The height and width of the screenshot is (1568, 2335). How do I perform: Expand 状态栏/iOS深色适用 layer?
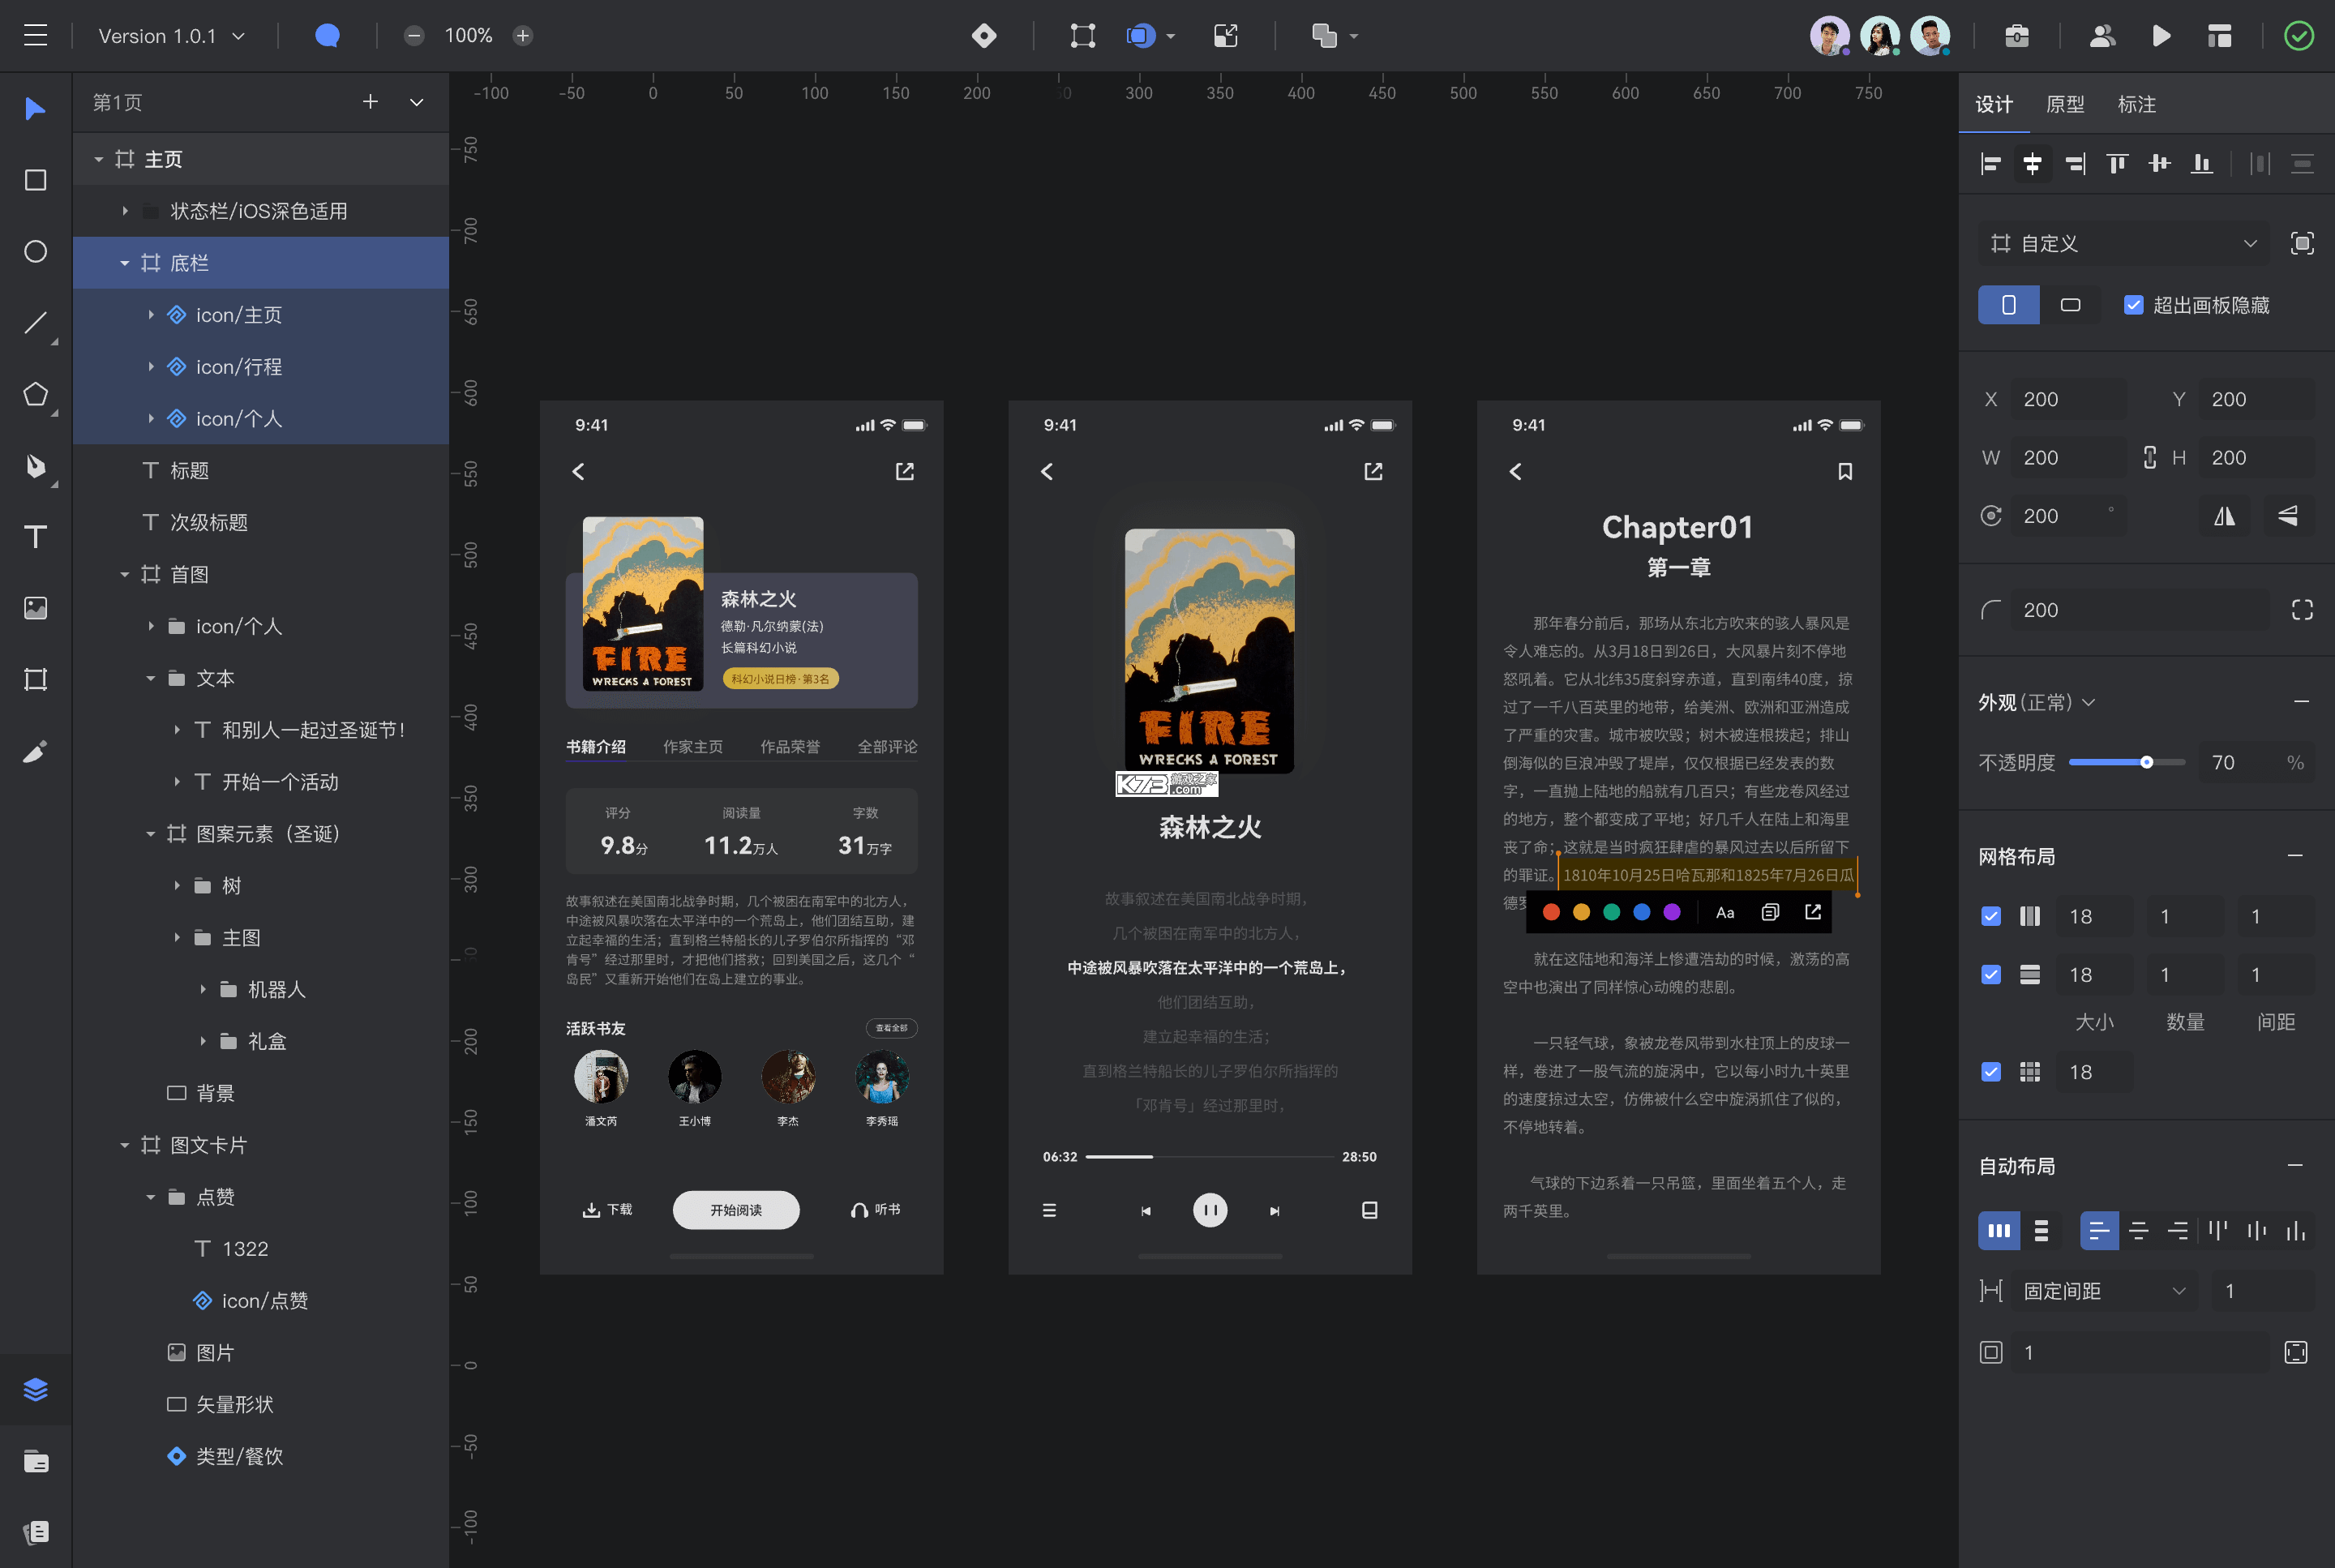125,211
